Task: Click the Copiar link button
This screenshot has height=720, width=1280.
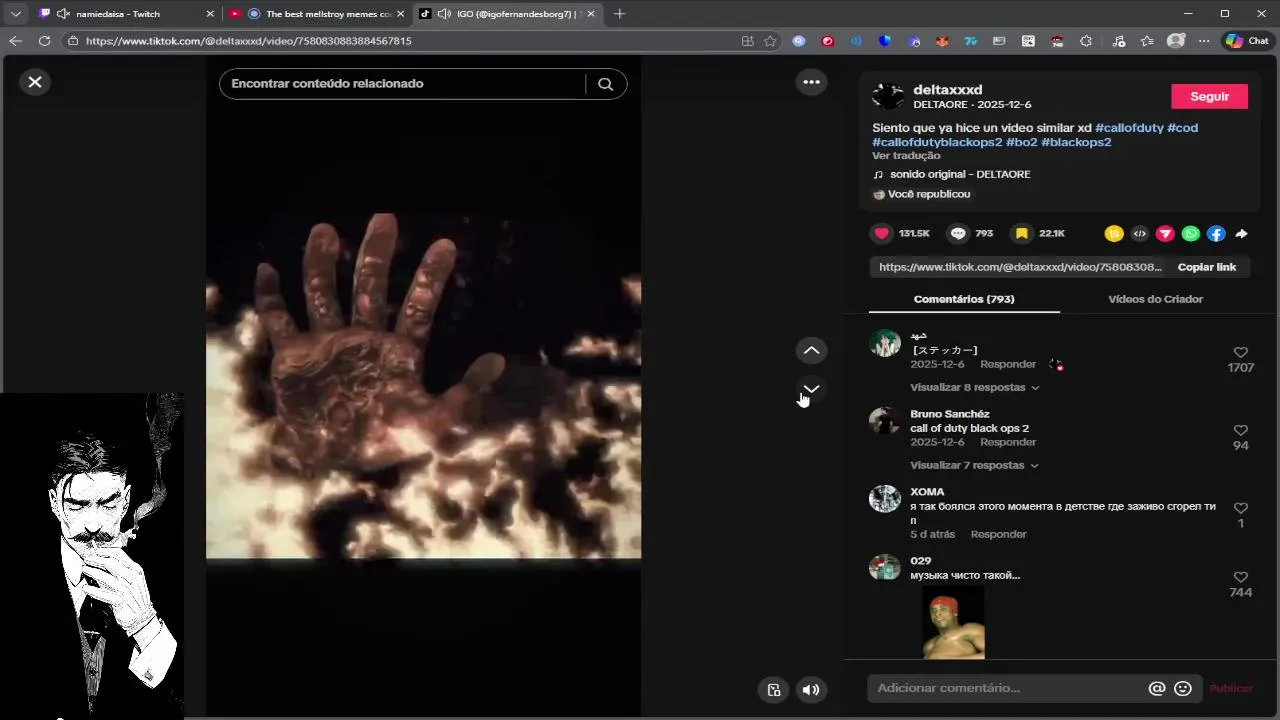Action: click(1207, 267)
